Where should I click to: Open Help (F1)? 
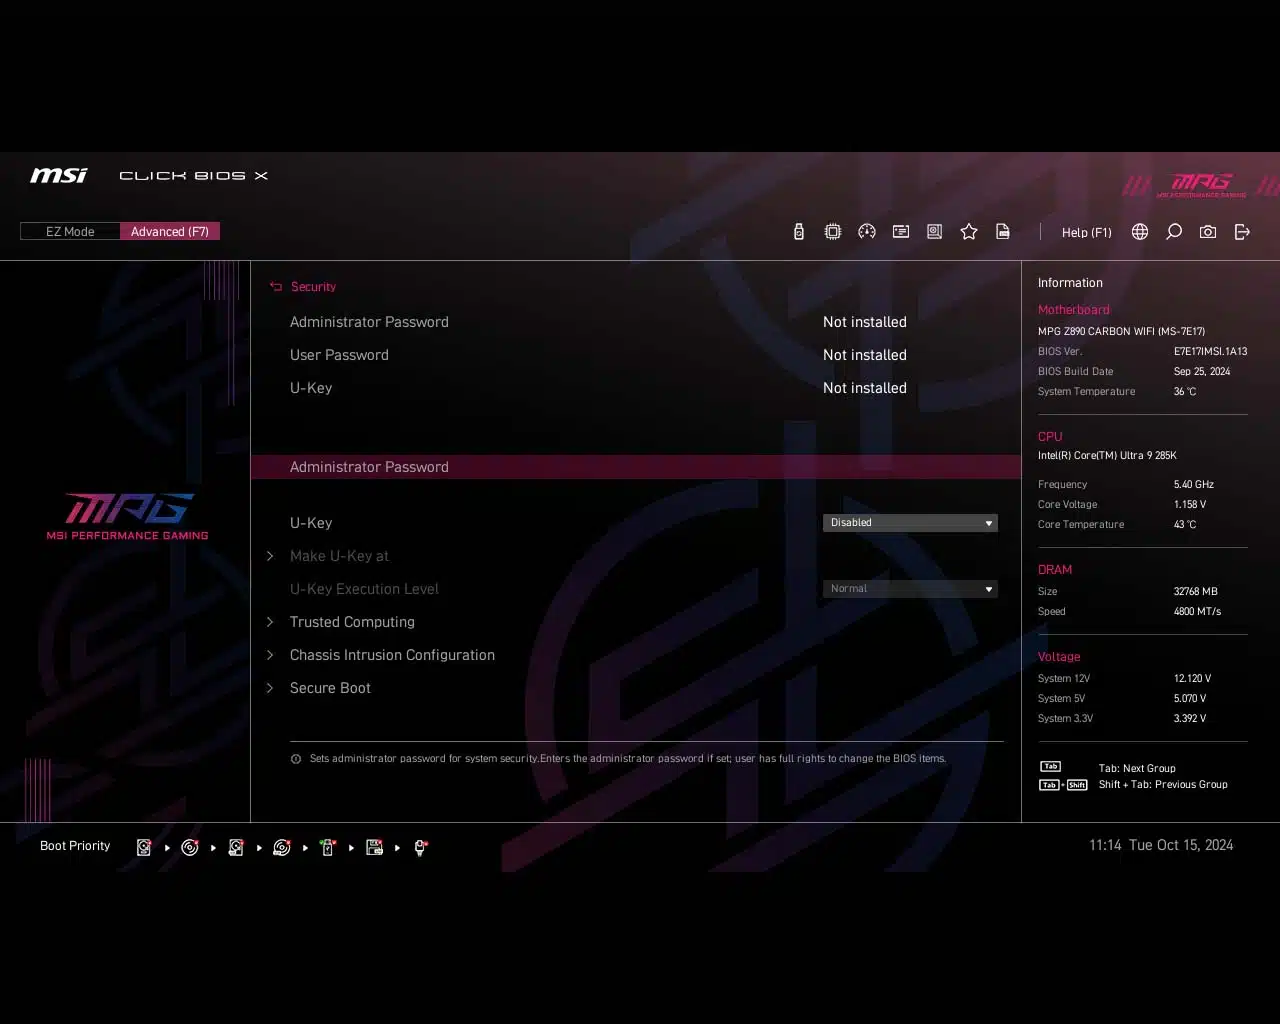tap(1087, 232)
